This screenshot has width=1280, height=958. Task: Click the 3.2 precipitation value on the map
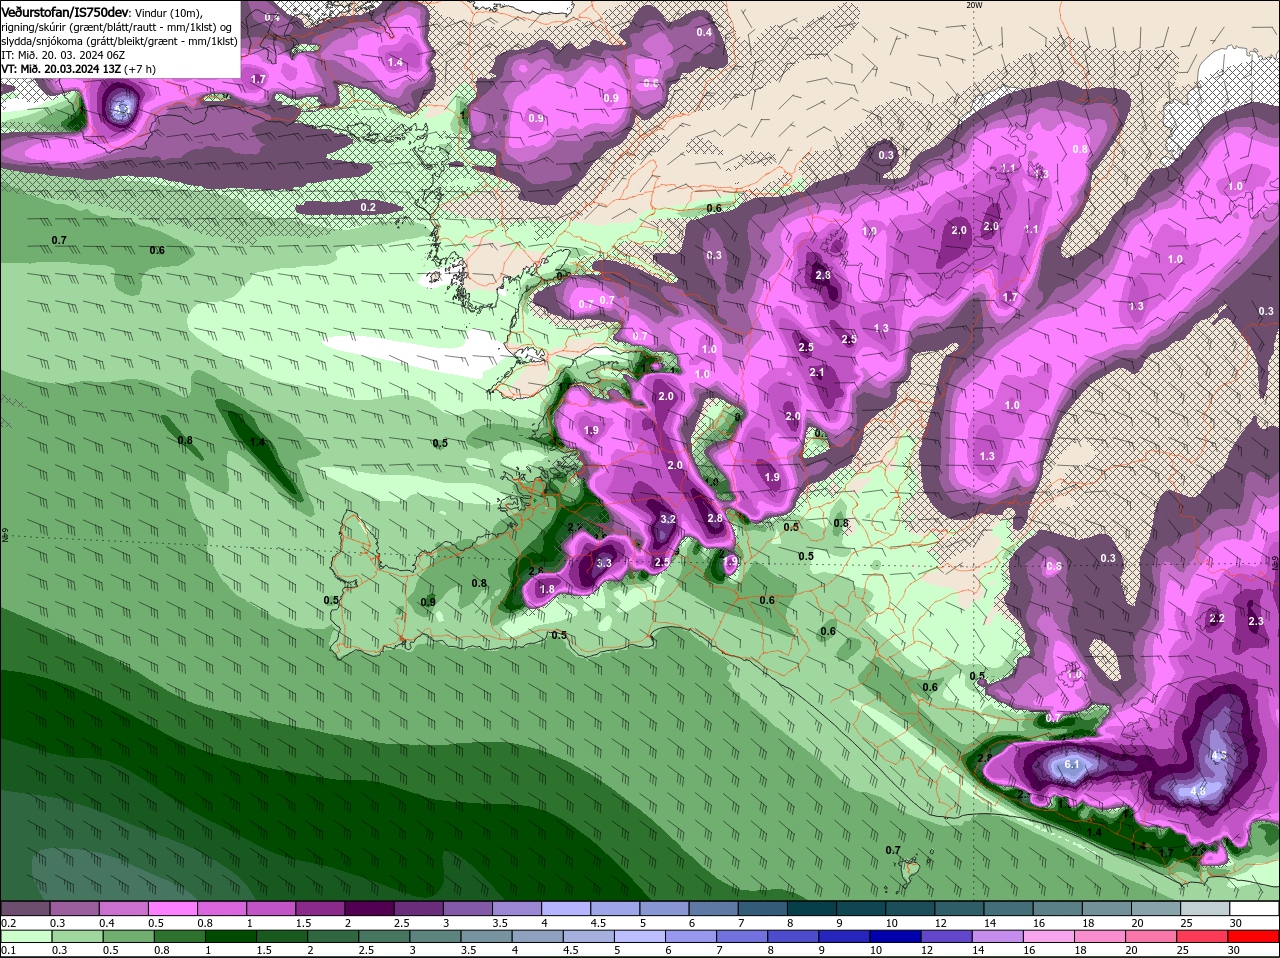point(669,519)
